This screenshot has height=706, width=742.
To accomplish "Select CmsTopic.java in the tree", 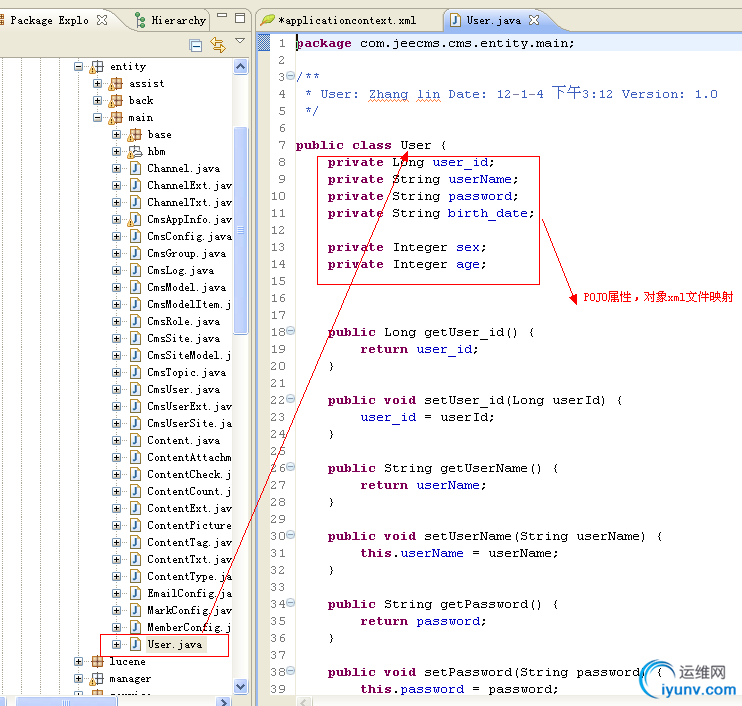I will click(x=186, y=373).
